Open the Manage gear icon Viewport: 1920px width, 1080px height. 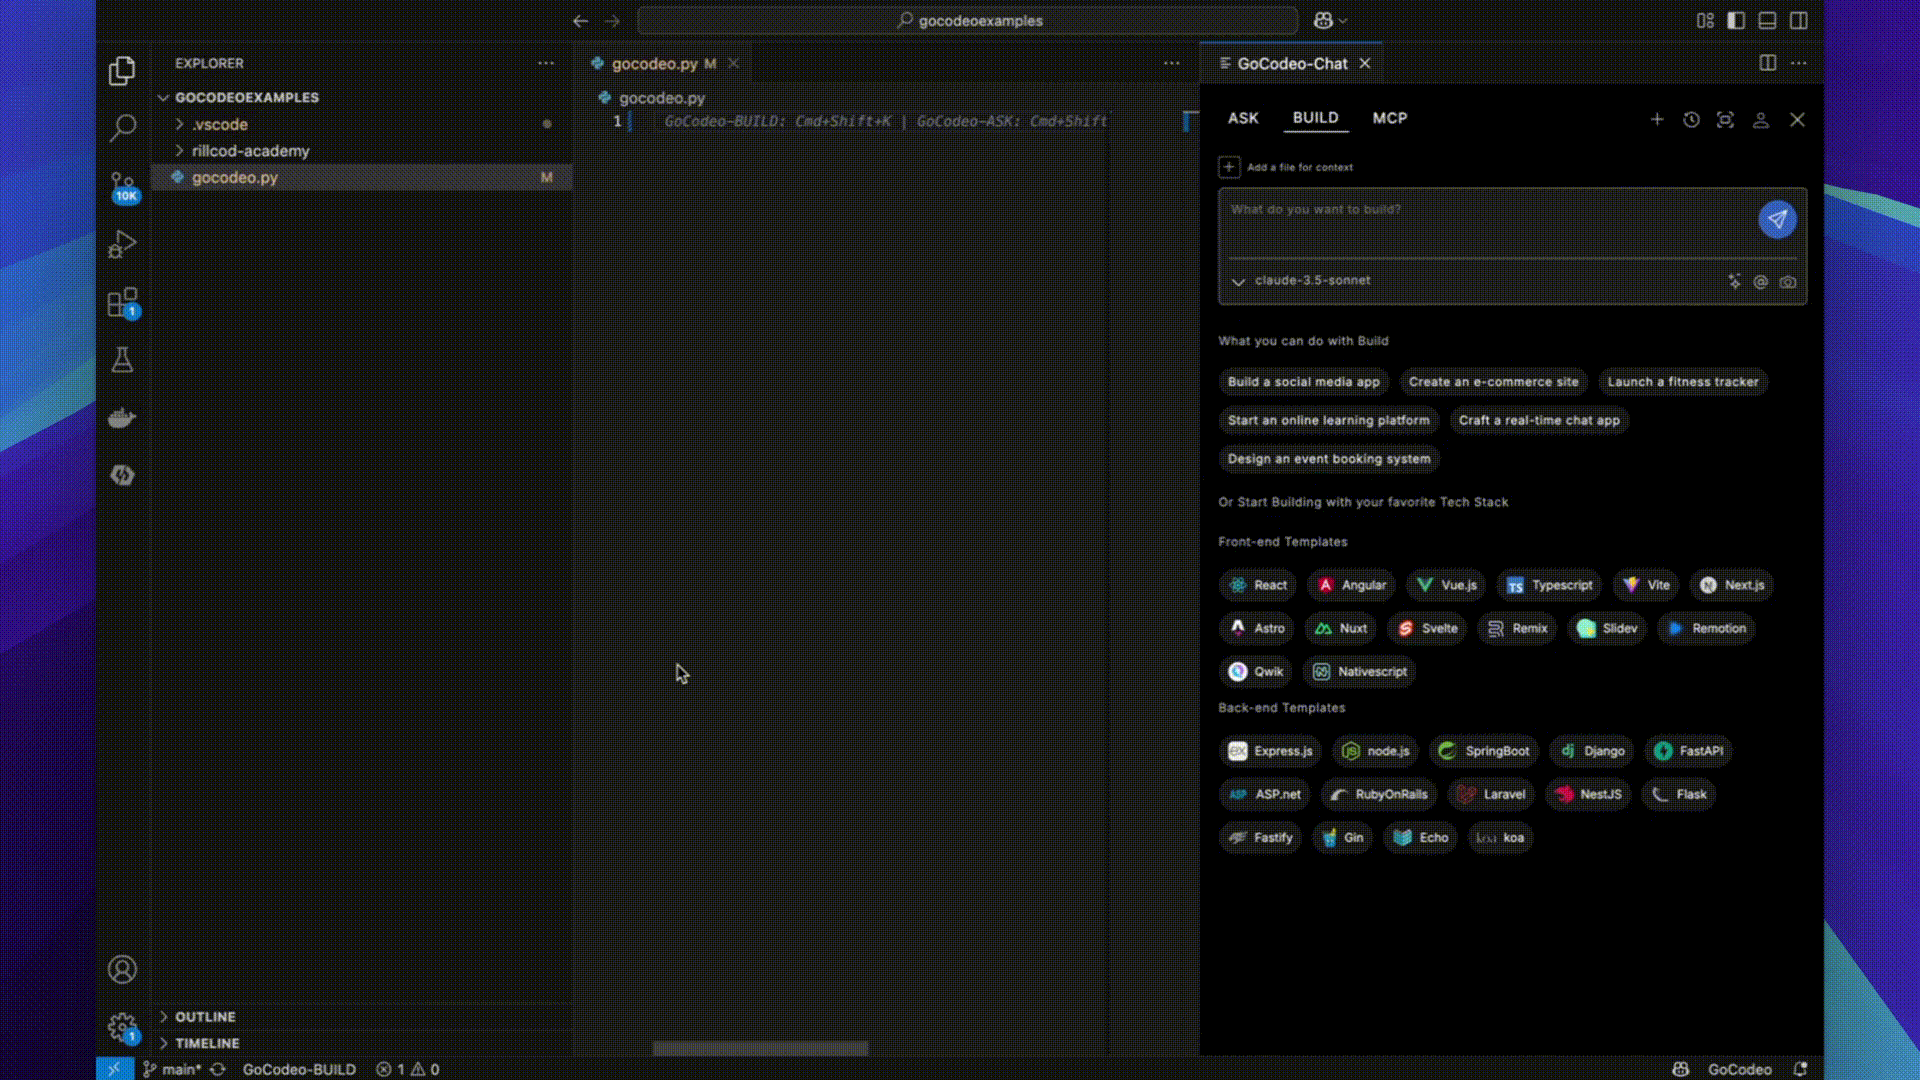(122, 1027)
